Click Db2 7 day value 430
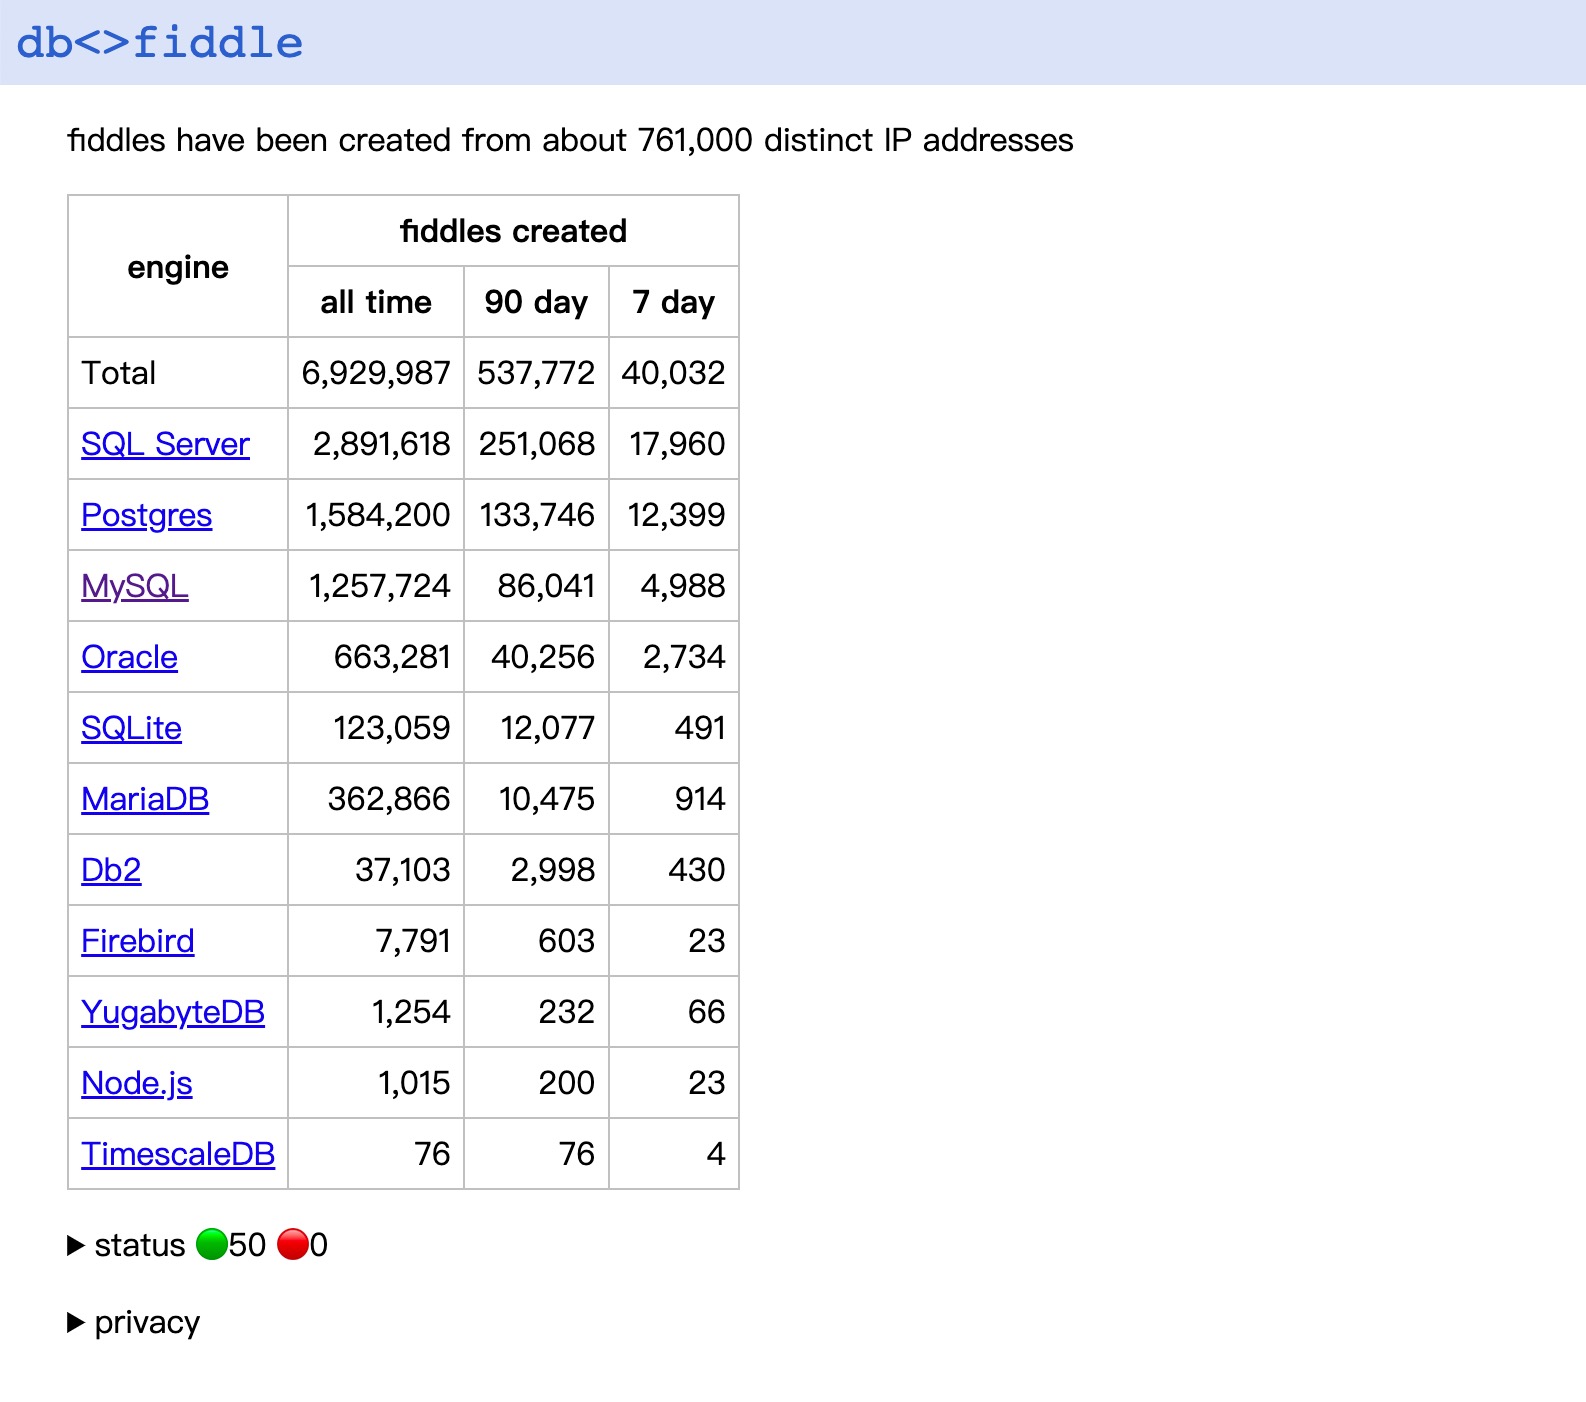The height and width of the screenshot is (1402, 1586). tap(697, 870)
